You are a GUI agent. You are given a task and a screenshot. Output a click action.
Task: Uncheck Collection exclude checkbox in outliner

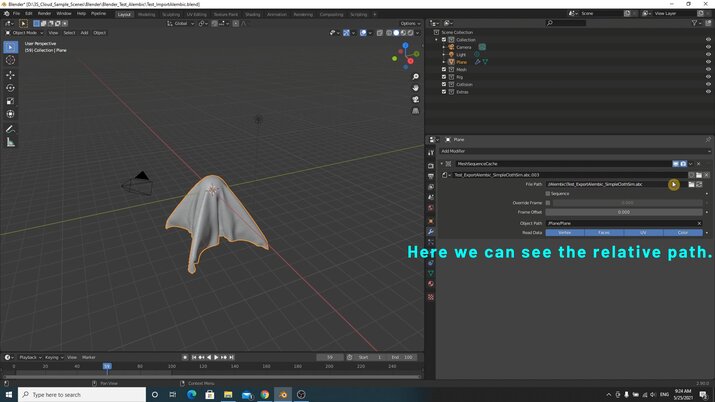pos(444,40)
